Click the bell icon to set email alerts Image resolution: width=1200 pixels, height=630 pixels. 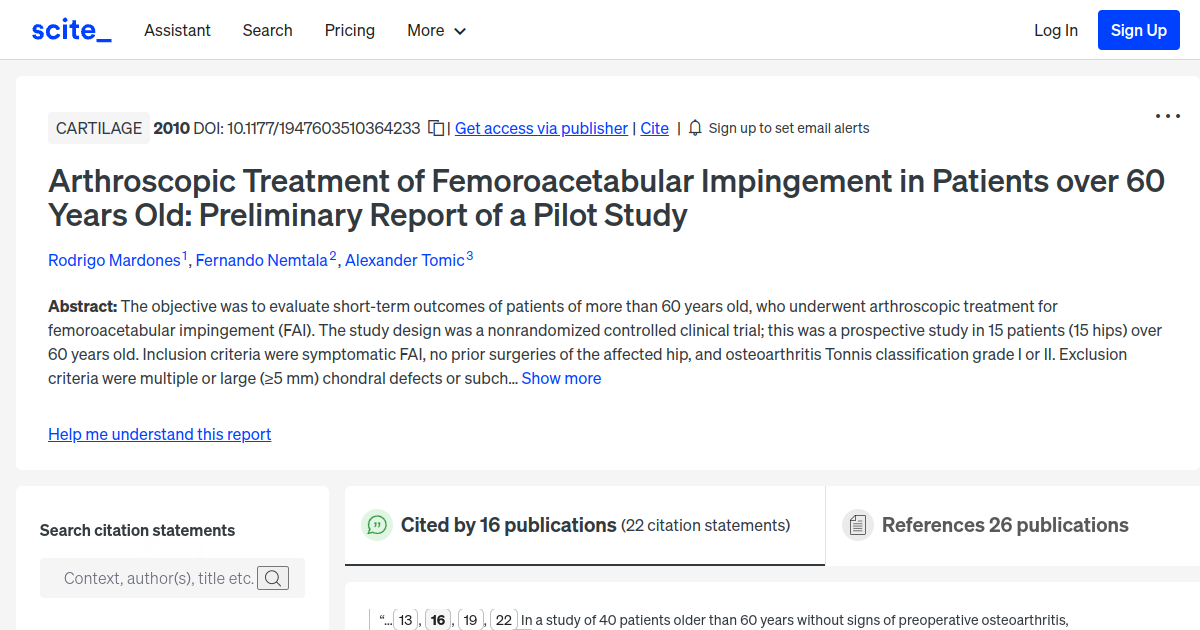point(694,128)
